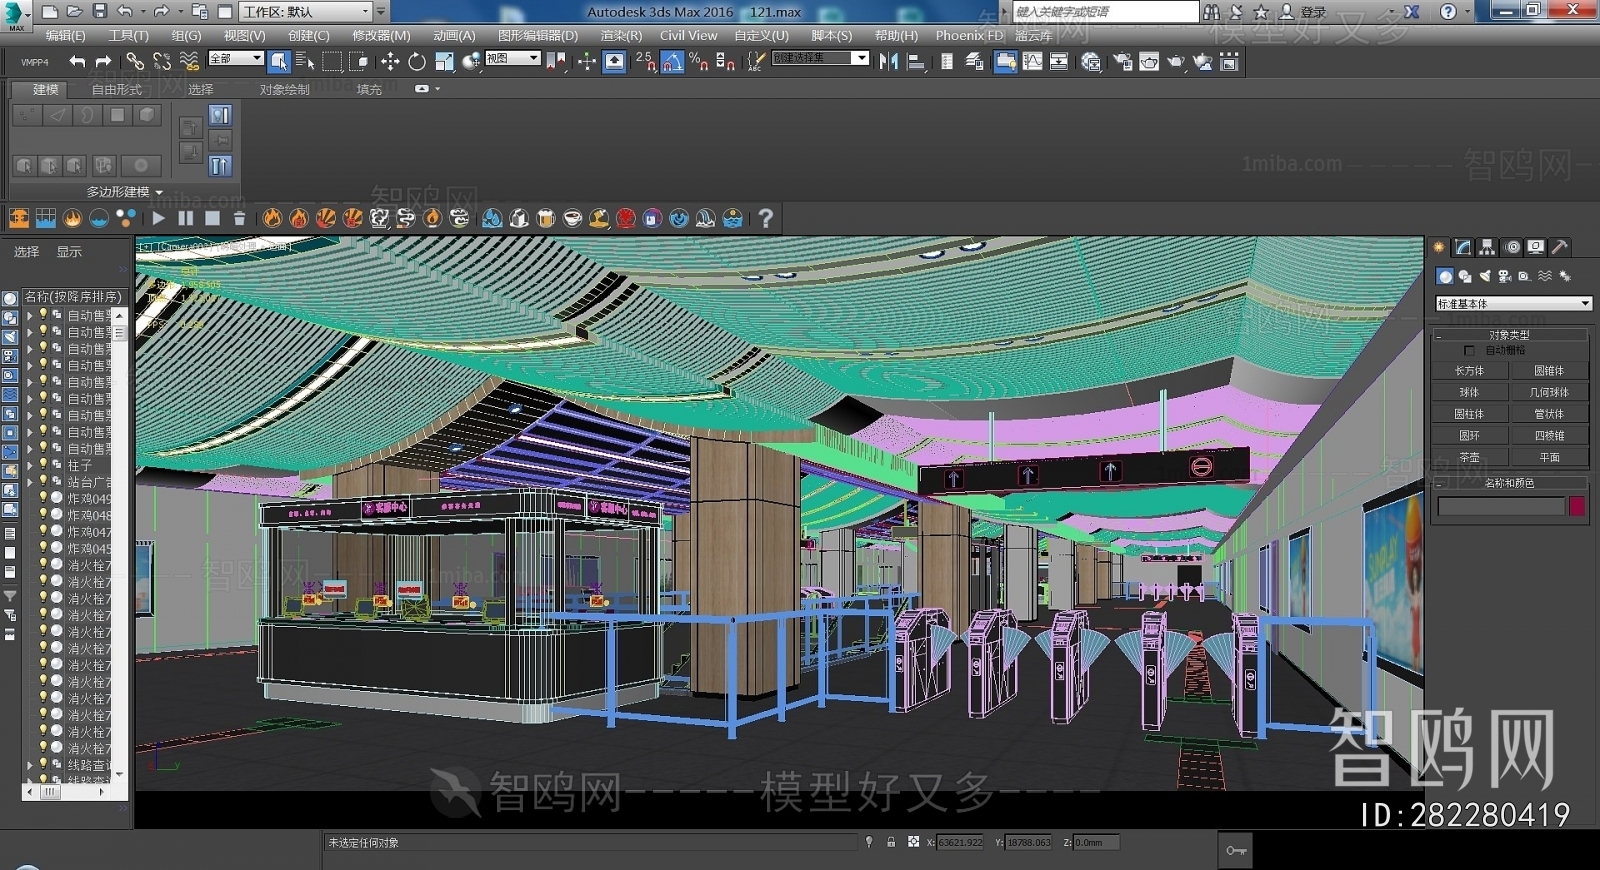This screenshot has height=870, width=1600.
Task: Expand the 站台广告 tree item arrow
Action: 30,482
